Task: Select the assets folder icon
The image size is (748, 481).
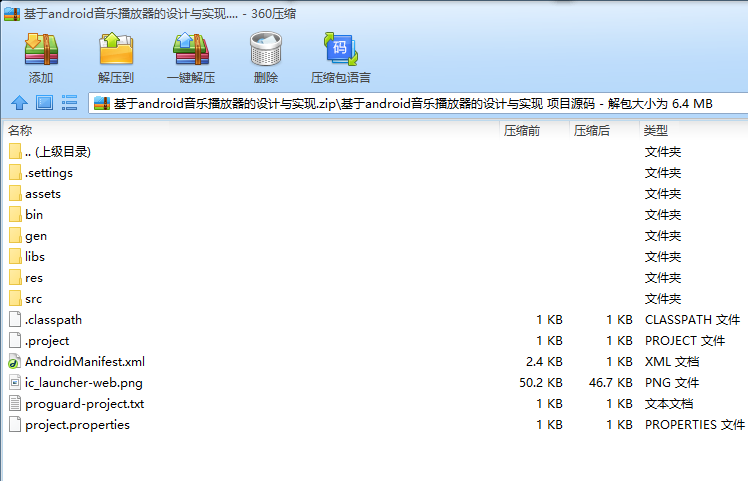Action: (x=15, y=193)
